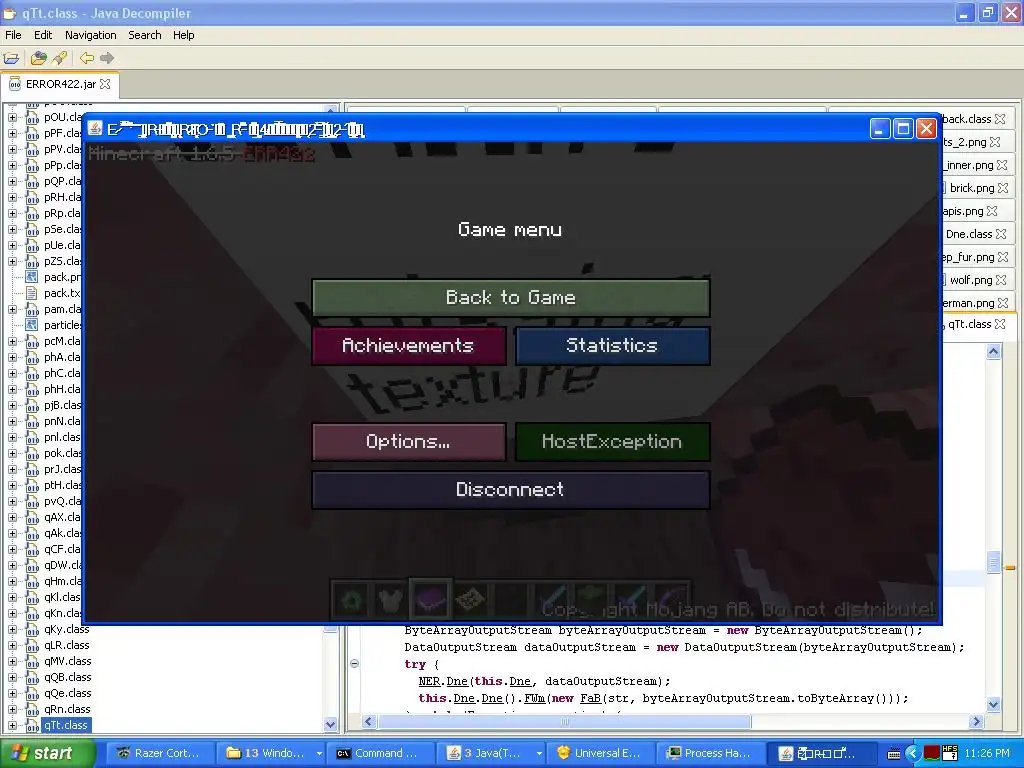The height and width of the screenshot is (768, 1024).
Task: Open the Help menu
Action: pos(184,35)
